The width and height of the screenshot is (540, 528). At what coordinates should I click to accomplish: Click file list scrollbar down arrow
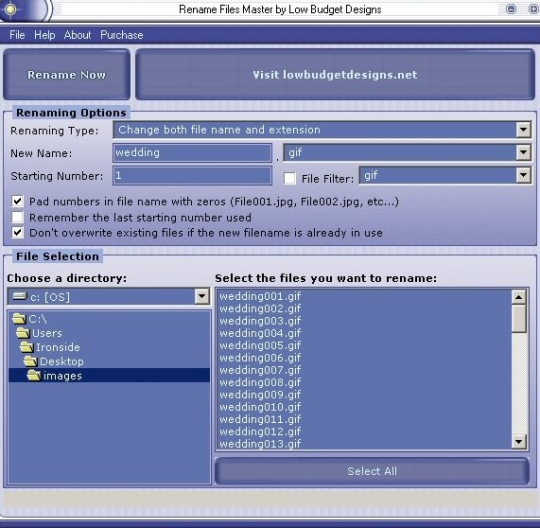(519, 441)
